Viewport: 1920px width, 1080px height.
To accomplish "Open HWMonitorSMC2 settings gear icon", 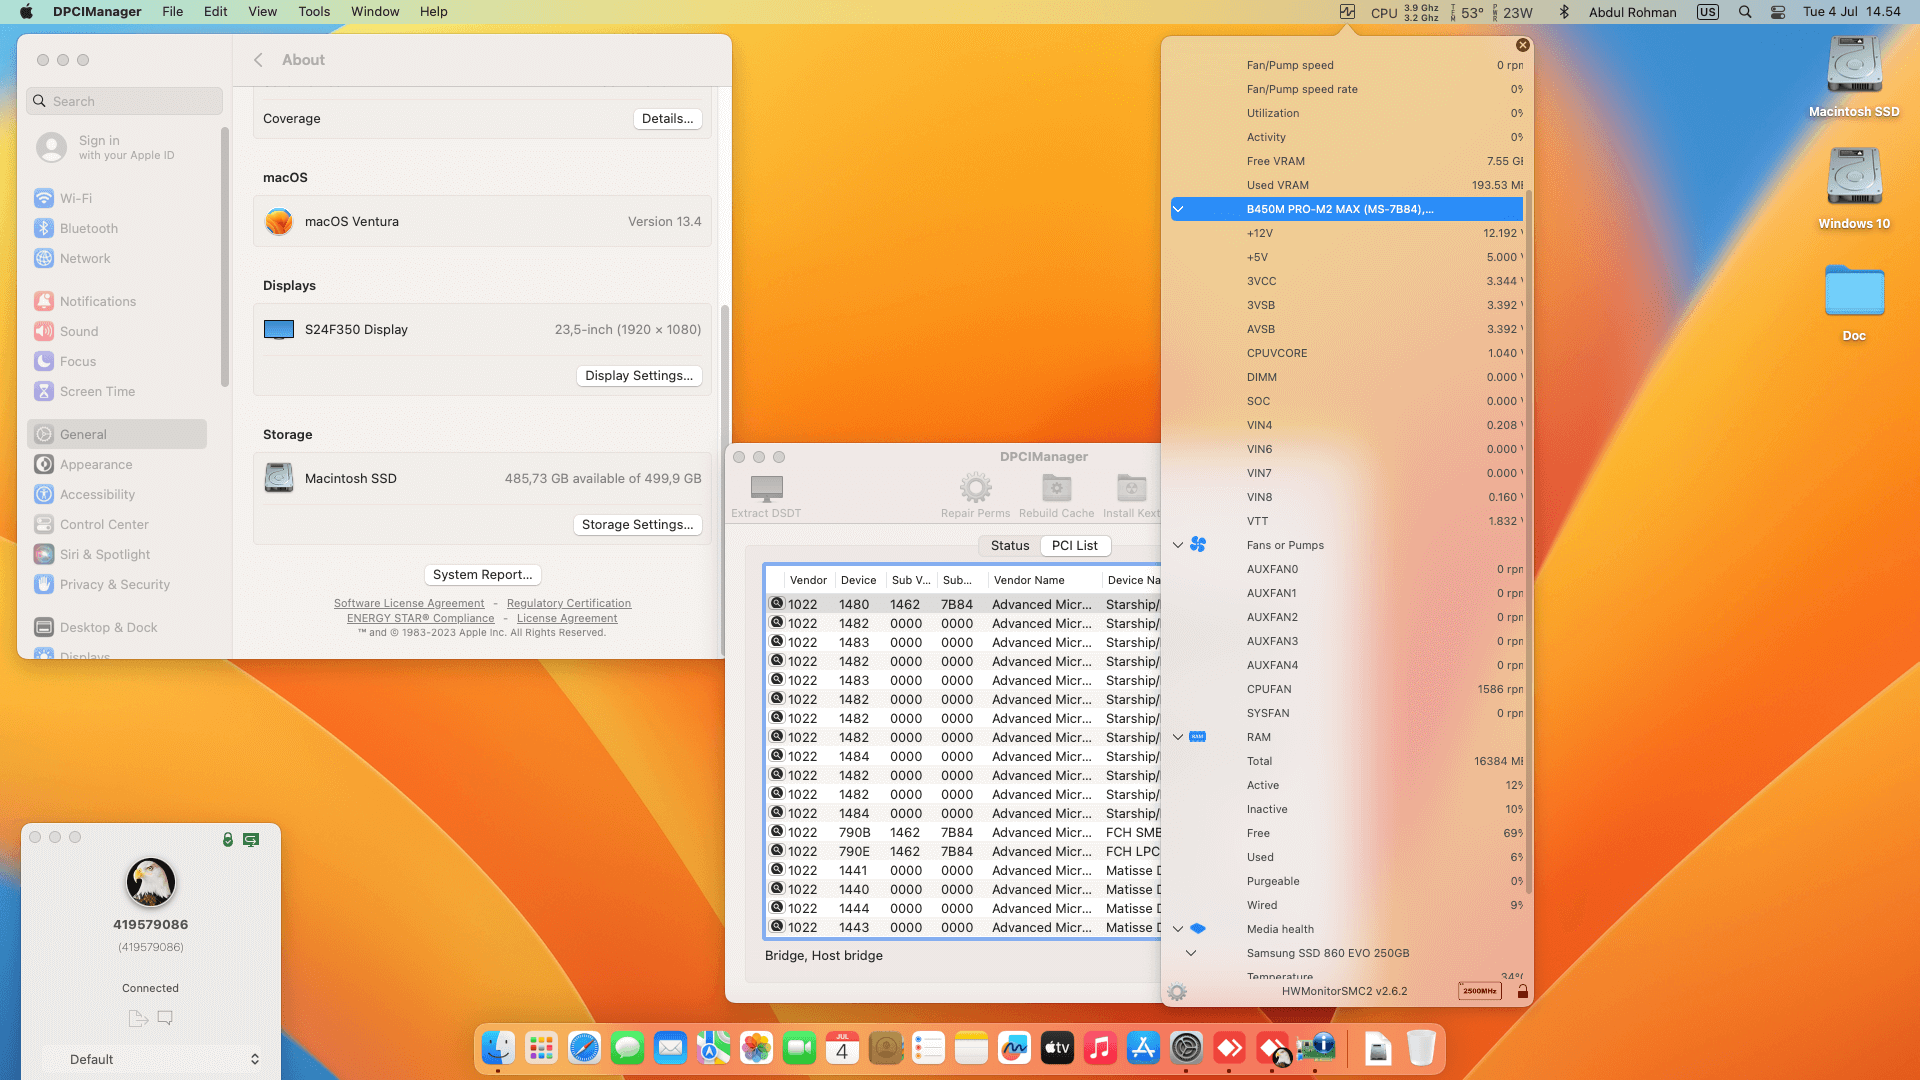I will (x=1177, y=992).
